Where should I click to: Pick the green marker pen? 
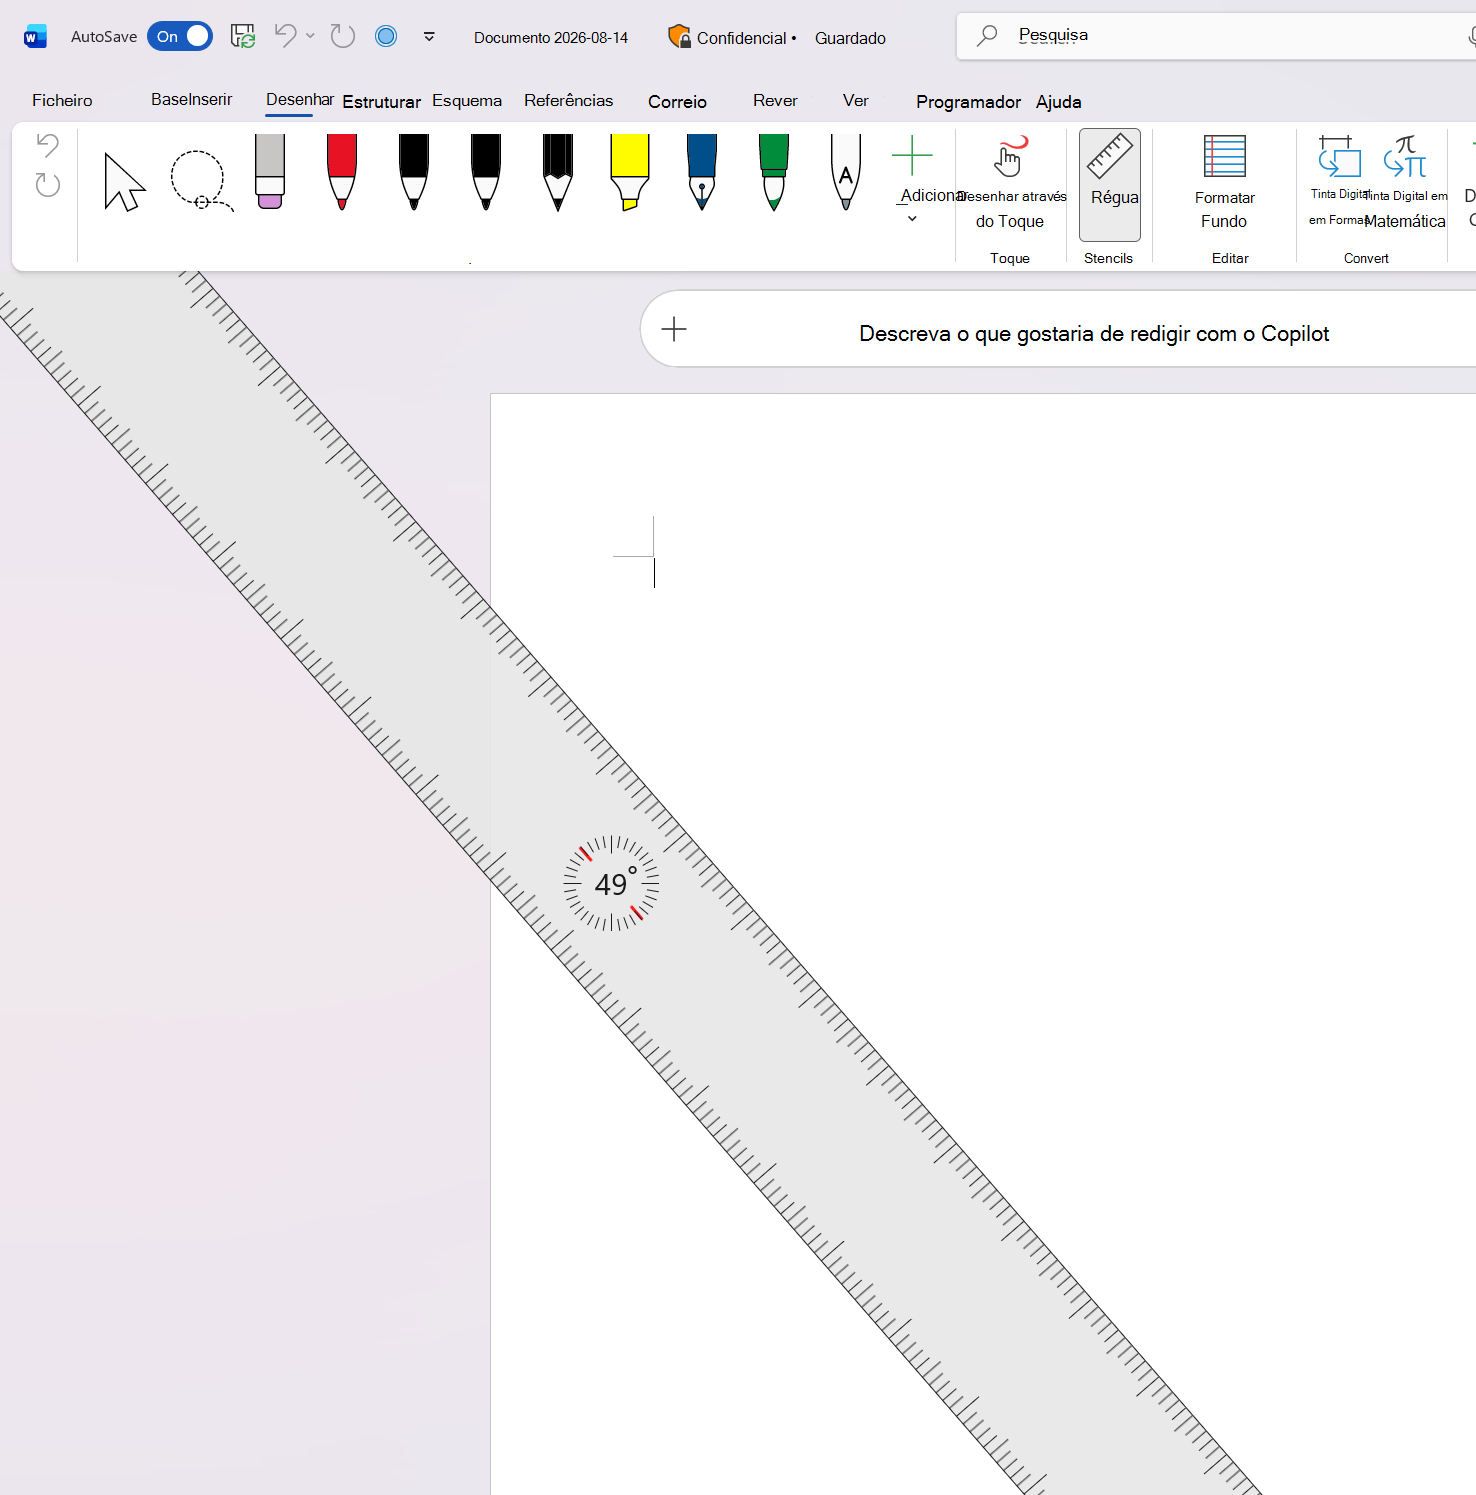[x=774, y=172]
